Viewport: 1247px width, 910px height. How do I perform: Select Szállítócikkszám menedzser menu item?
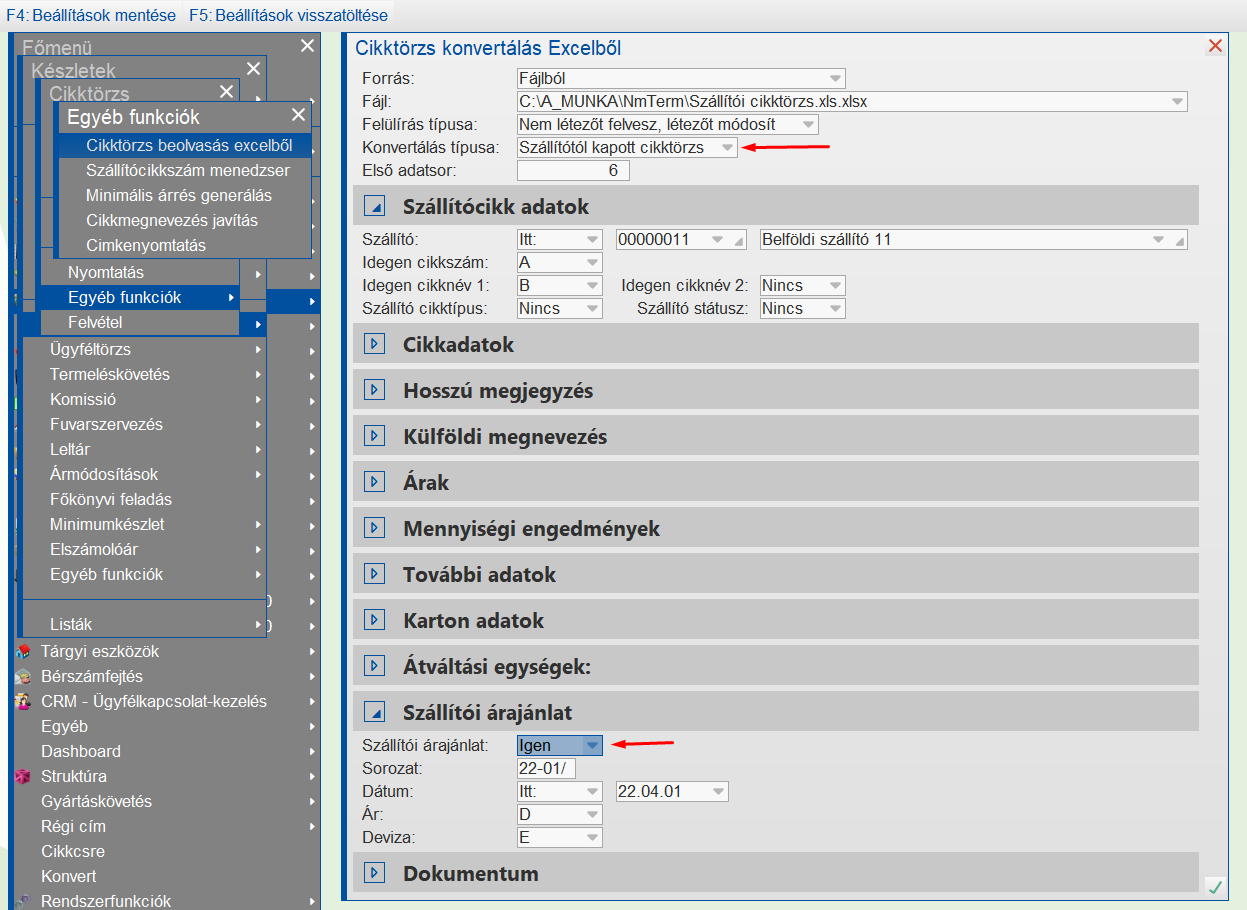tap(188, 171)
